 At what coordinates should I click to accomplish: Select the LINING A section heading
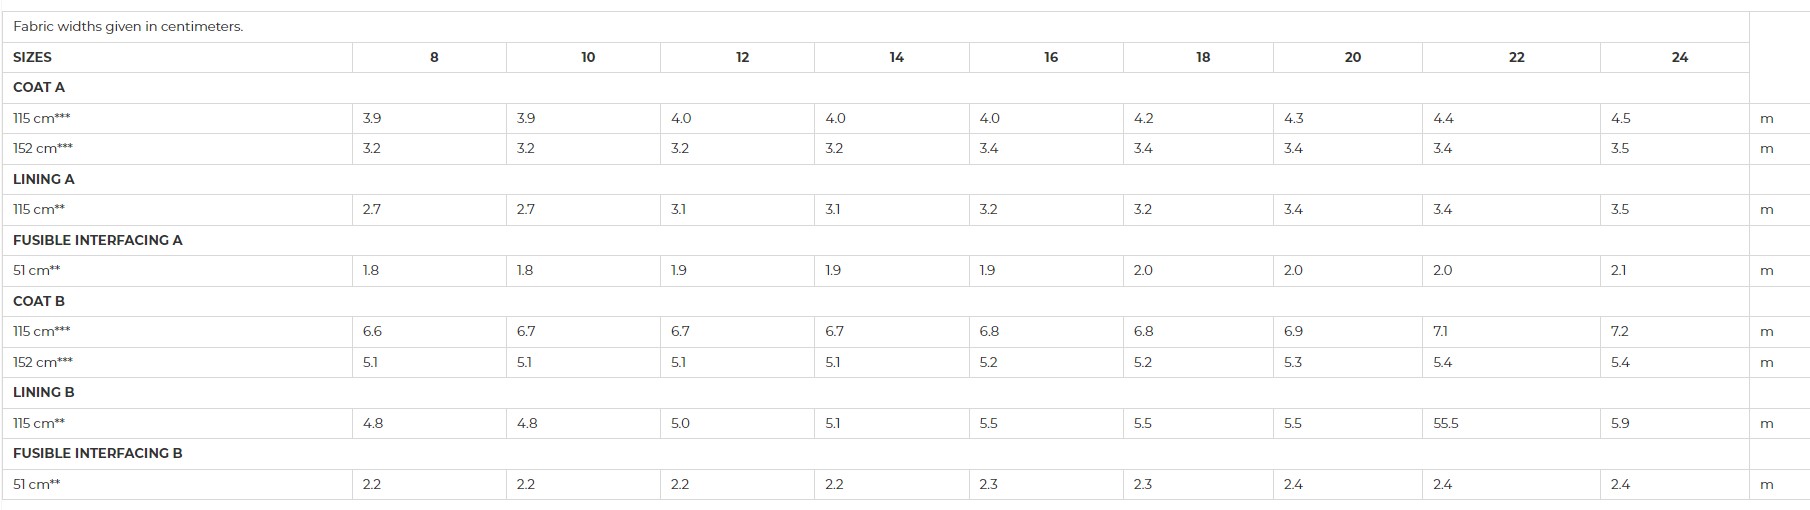pos(44,179)
